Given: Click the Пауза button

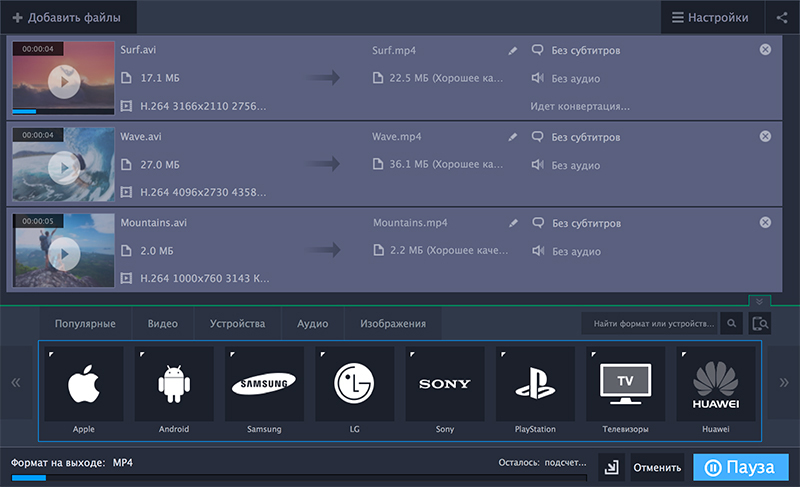Looking at the screenshot, I should click(x=741, y=467).
